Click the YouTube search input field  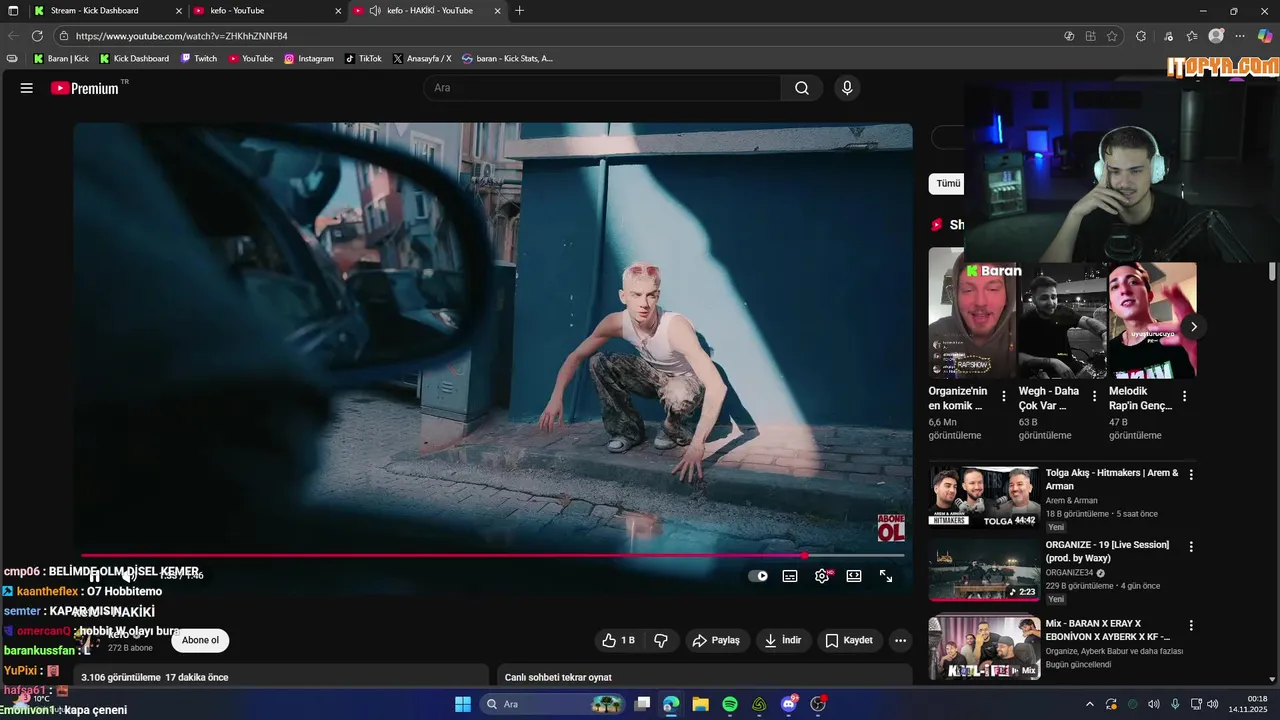point(603,88)
